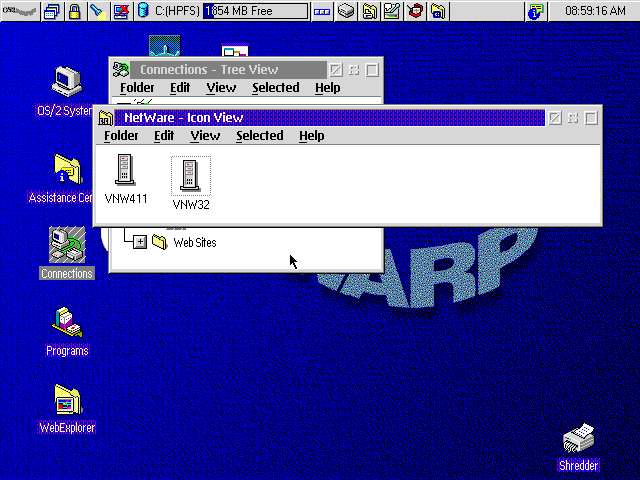Click the information assistance icon near clock
Viewport: 640px width, 480px height.
pos(536,11)
